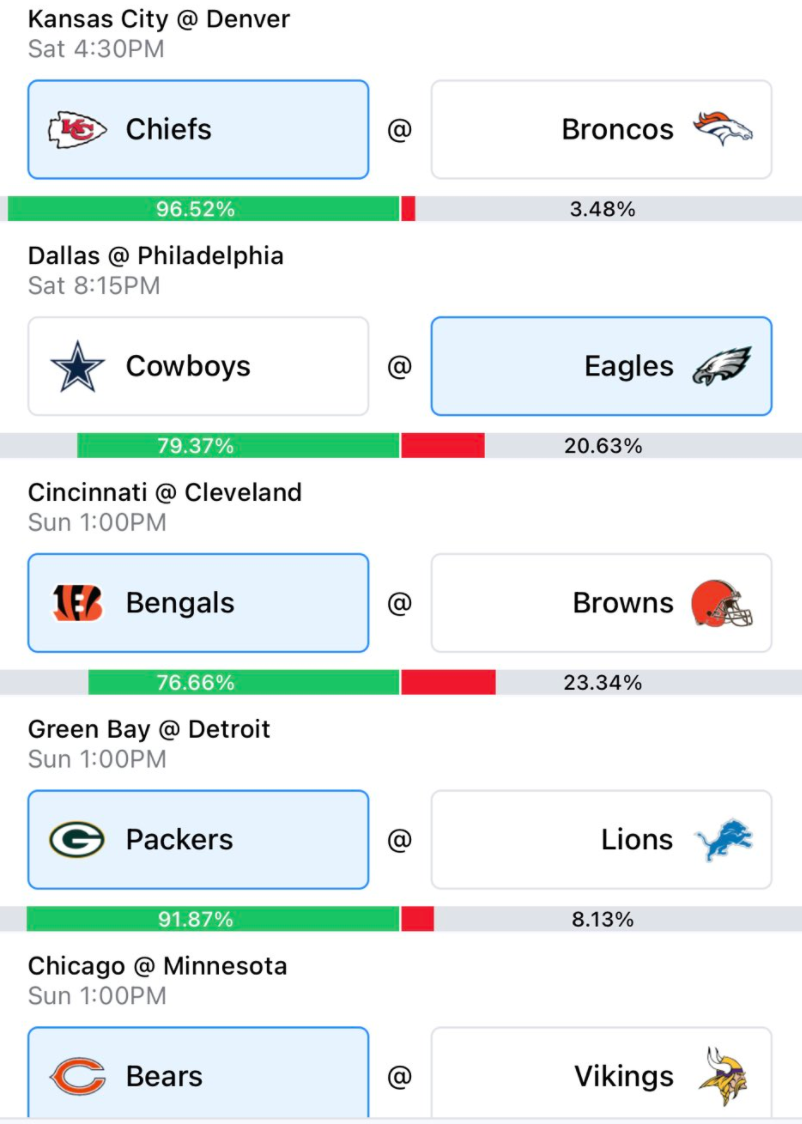The width and height of the screenshot is (802, 1124).
Task: Click the Kansas City Chiefs arrowhead logo
Action: click(77, 130)
